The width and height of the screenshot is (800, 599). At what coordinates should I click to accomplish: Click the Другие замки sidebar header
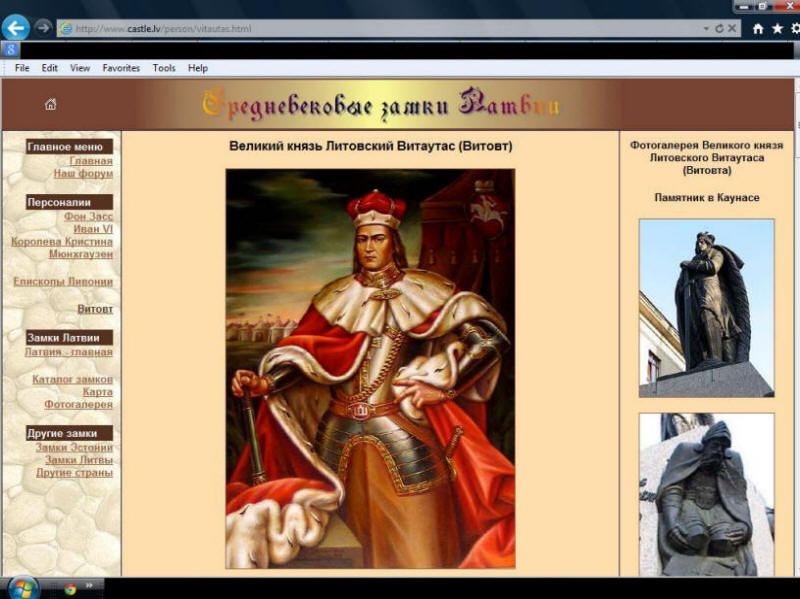click(69, 433)
